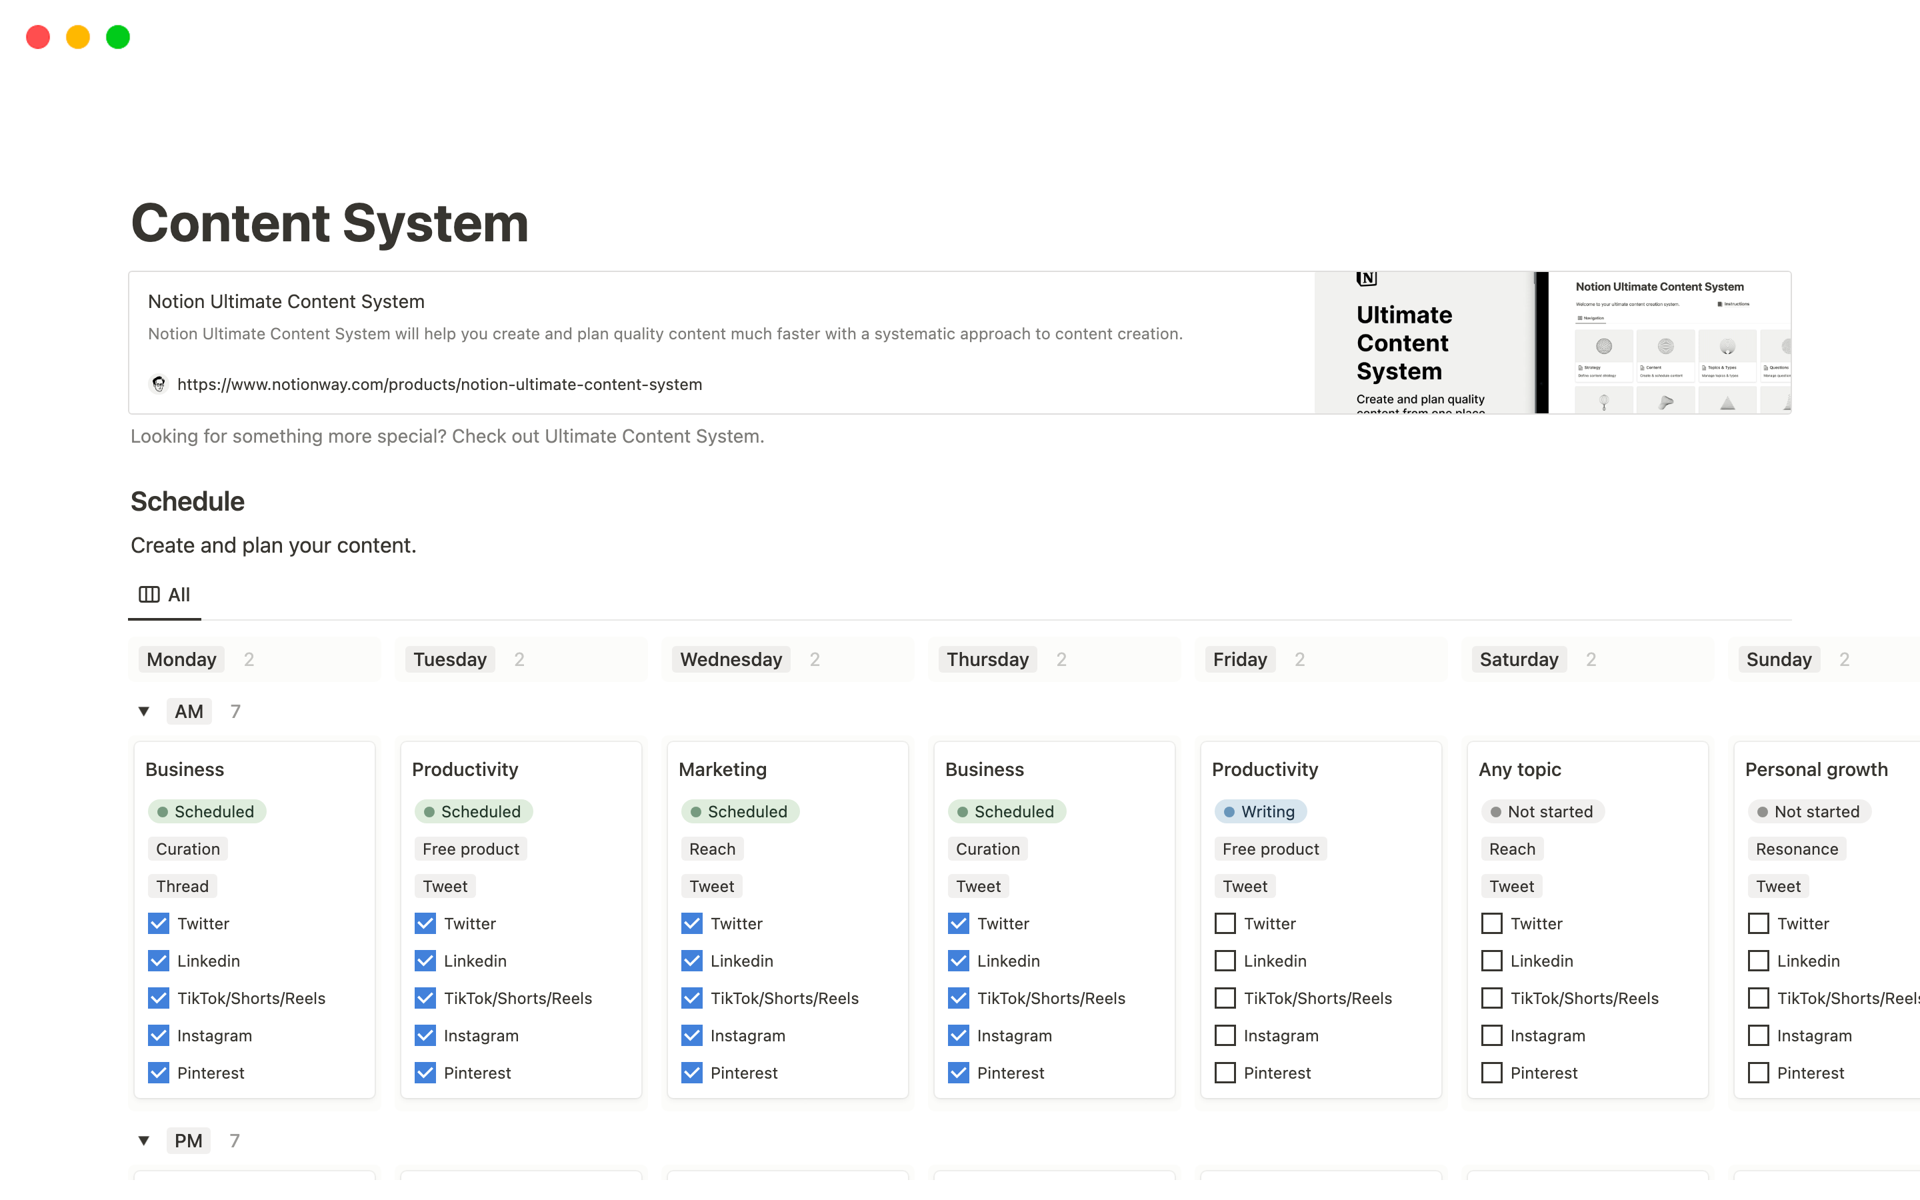Image resolution: width=1920 pixels, height=1200 pixels.
Task: Select the Thursday column label
Action: [987, 659]
